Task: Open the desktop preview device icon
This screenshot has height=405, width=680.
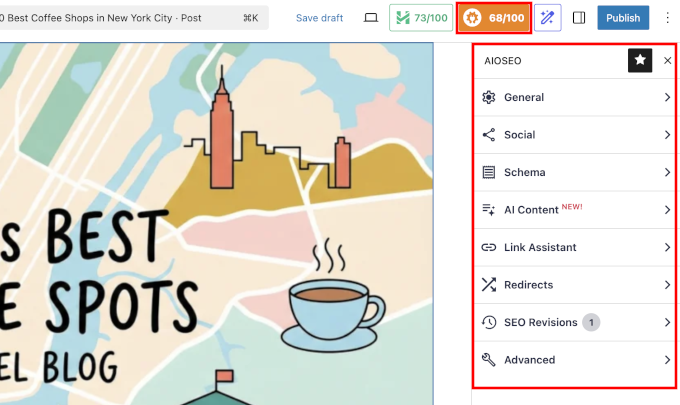Action: 370,18
